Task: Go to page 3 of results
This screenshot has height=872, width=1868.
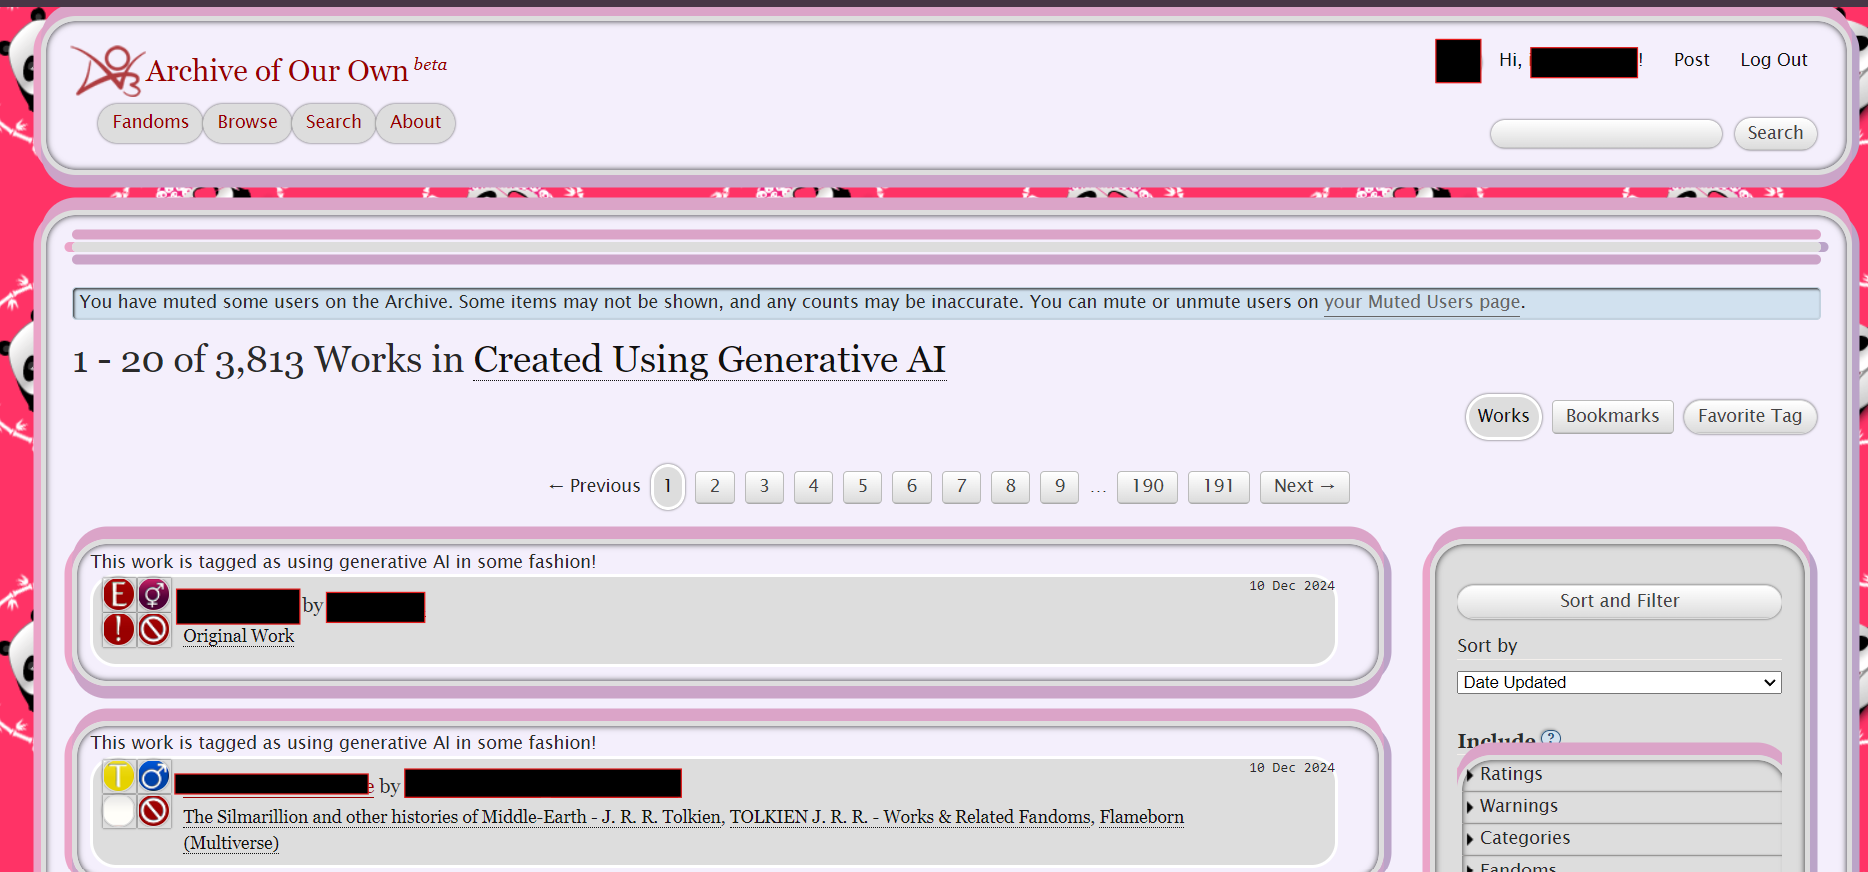Action: click(764, 486)
